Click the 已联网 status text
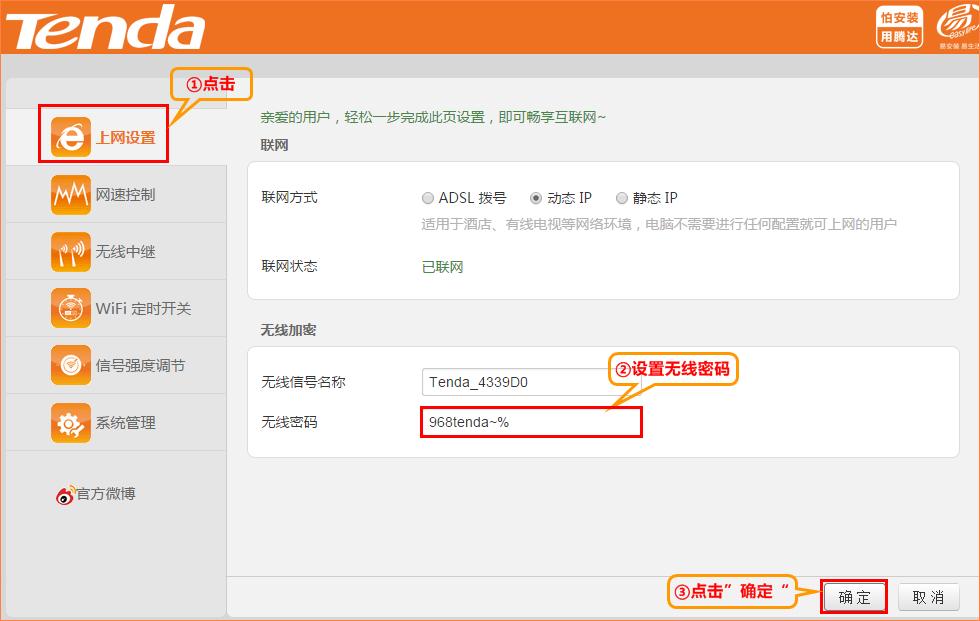 442,267
